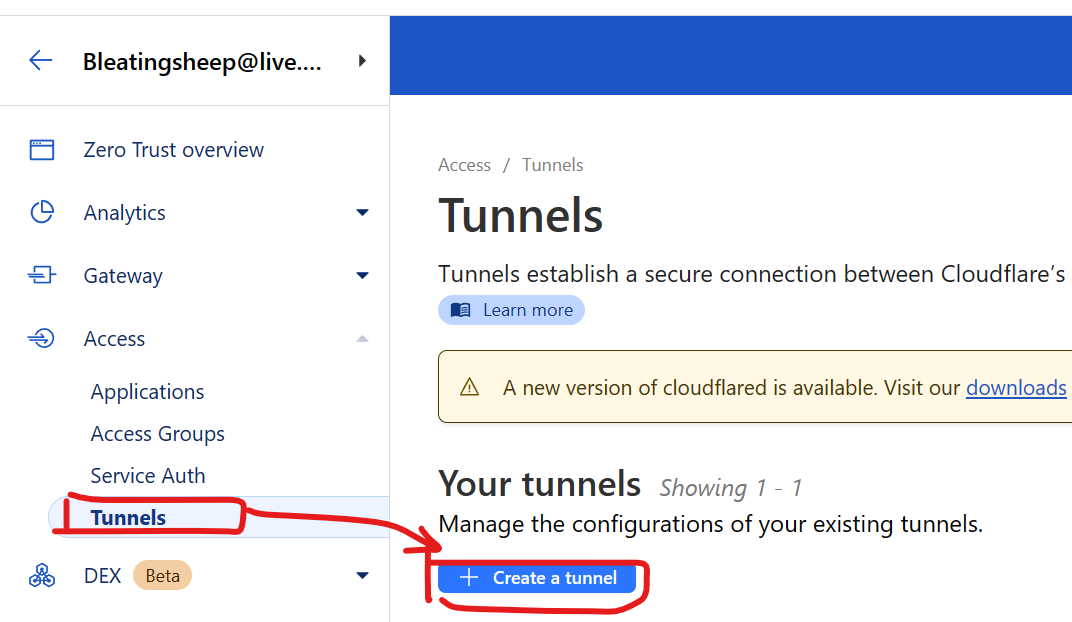Open the account switcher dropdown
The height and width of the screenshot is (622, 1072).
click(x=363, y=59)
